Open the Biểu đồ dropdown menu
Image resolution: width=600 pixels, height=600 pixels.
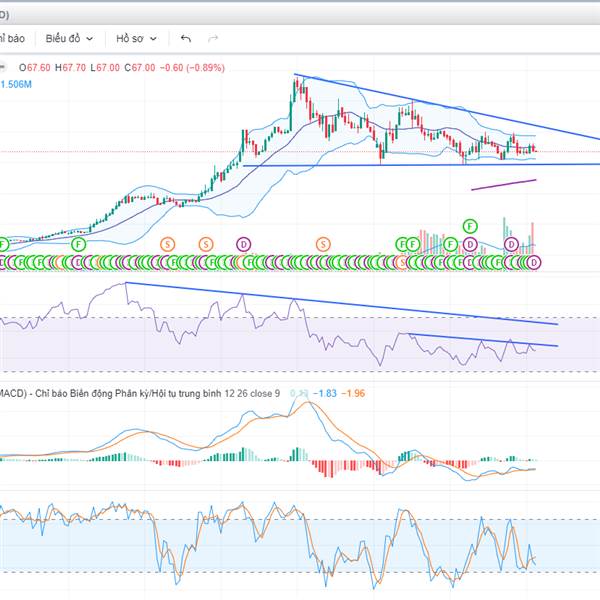[69, 38]
